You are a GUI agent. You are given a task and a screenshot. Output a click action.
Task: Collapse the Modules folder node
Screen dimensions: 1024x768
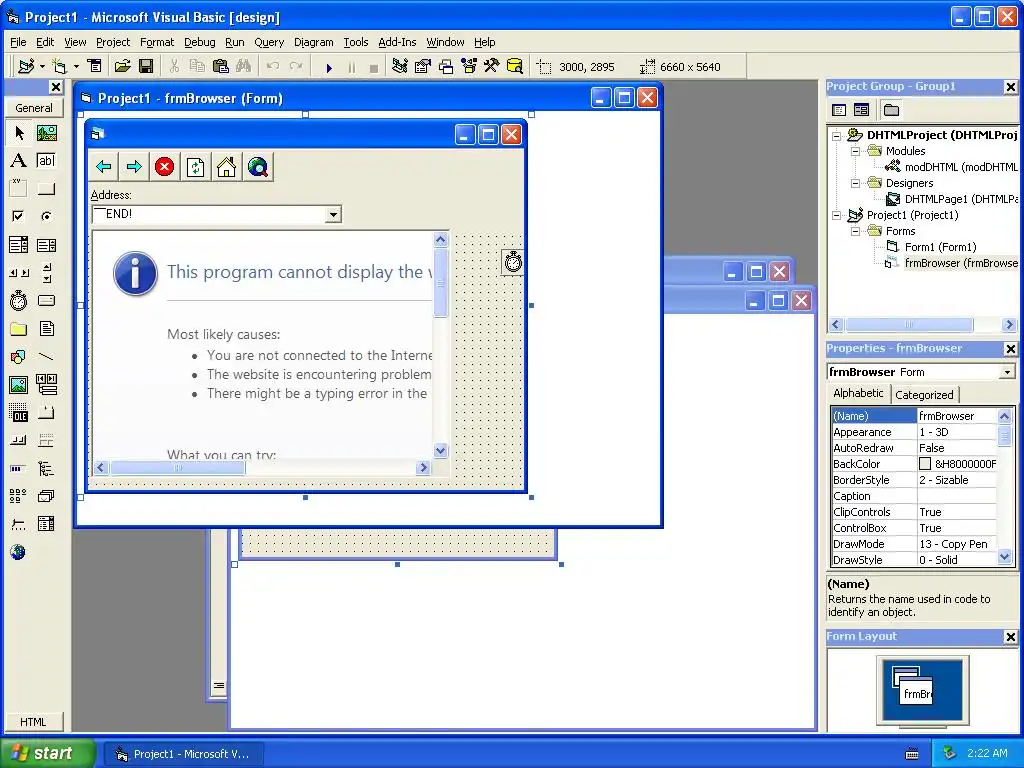click(855, 151)
